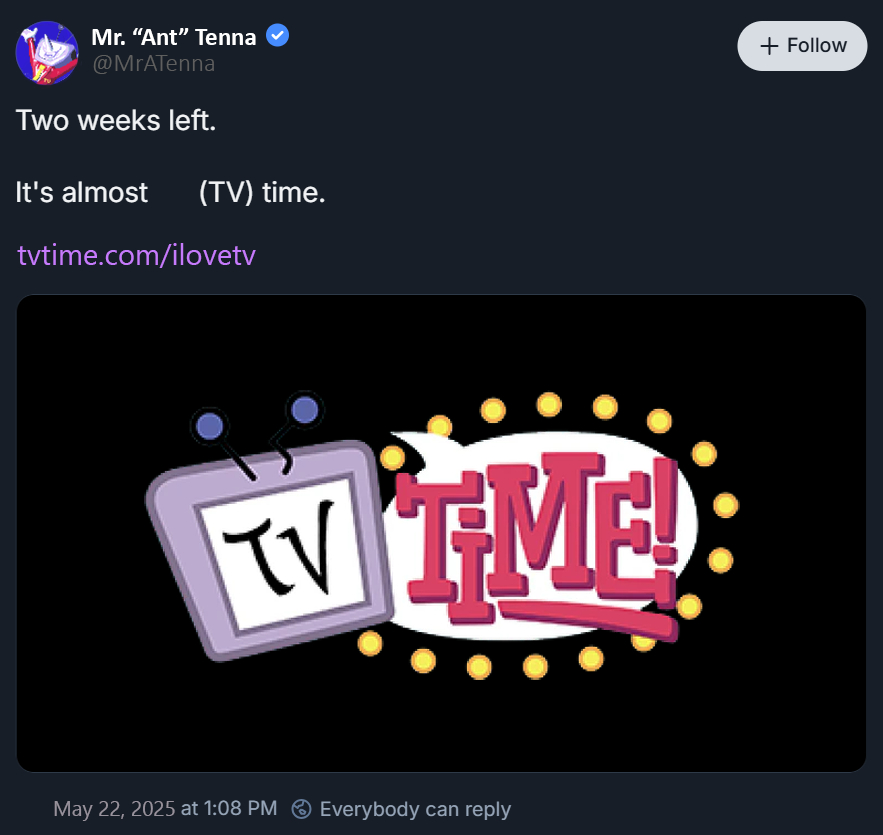Click the "Two weeks left." post text
This screenshot has height=835, width=883.
click(116, 122)
